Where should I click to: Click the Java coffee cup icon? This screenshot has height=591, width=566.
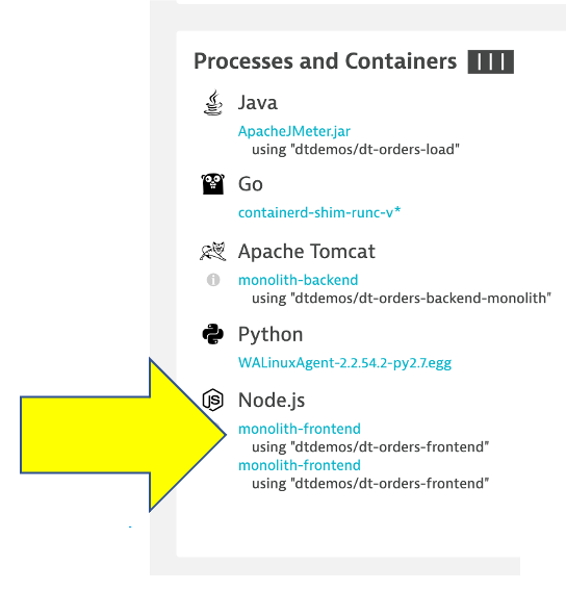[x=213, y=103]
